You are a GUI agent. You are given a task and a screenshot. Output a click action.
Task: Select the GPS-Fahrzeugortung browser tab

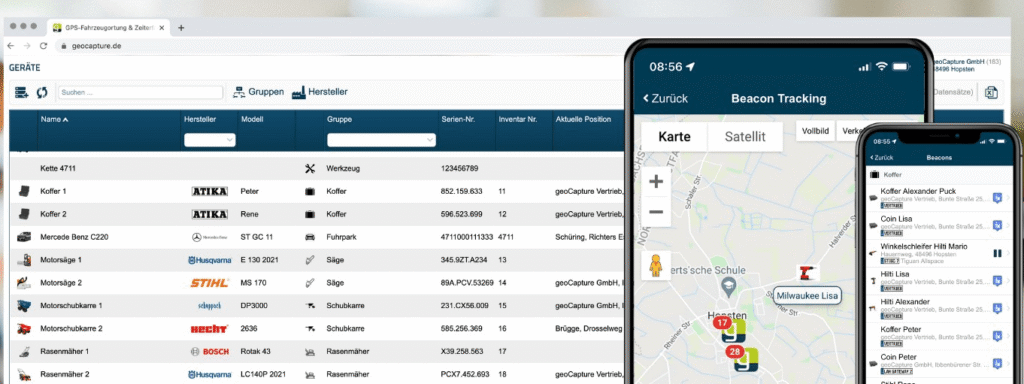click(108, 27)
